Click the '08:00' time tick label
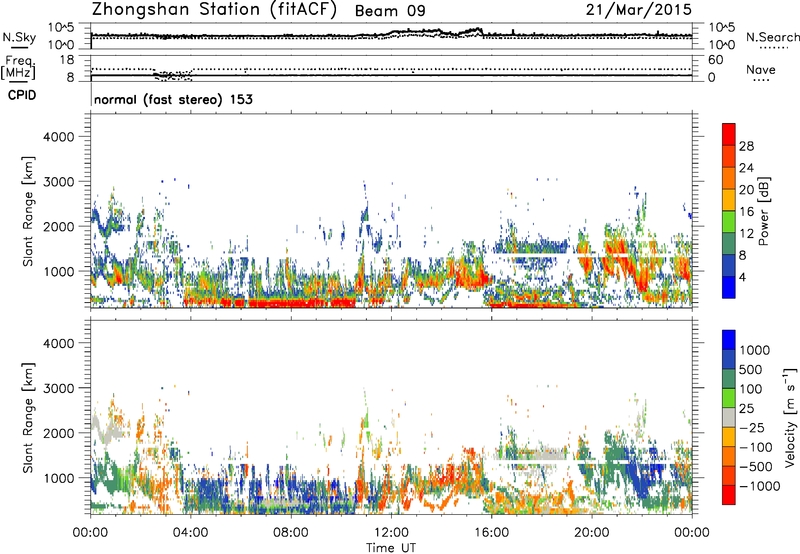 [x=291, y=533]
